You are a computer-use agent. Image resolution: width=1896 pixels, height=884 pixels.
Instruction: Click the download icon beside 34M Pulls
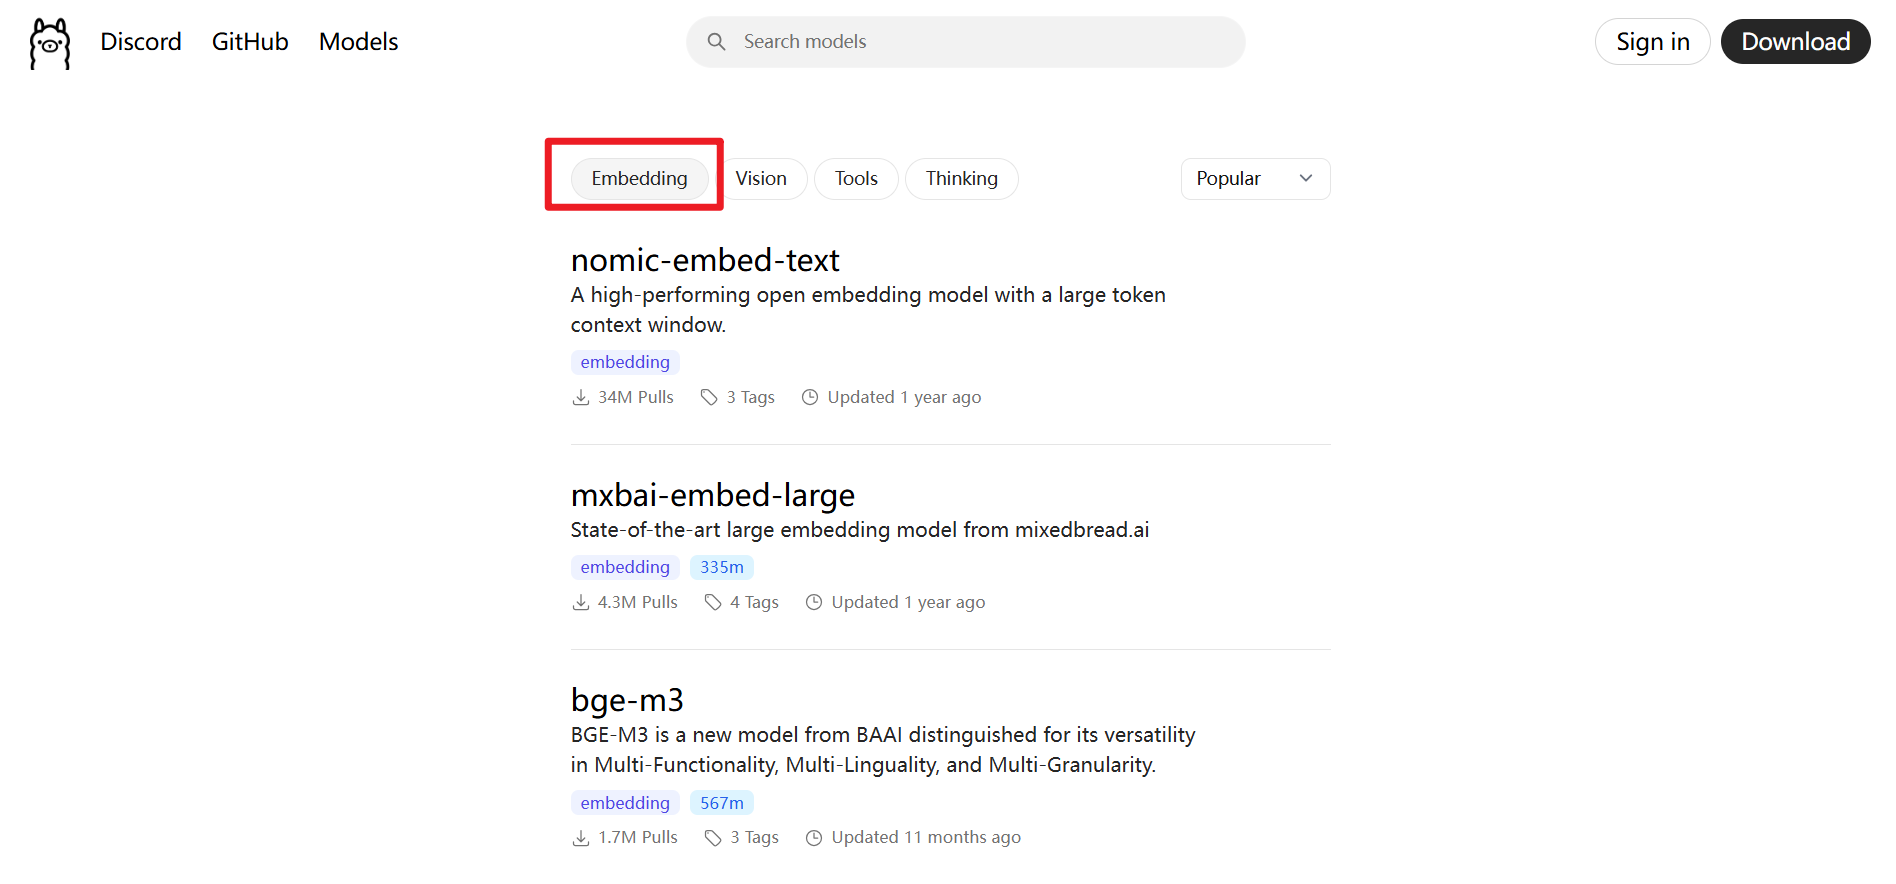coord(580,397)
